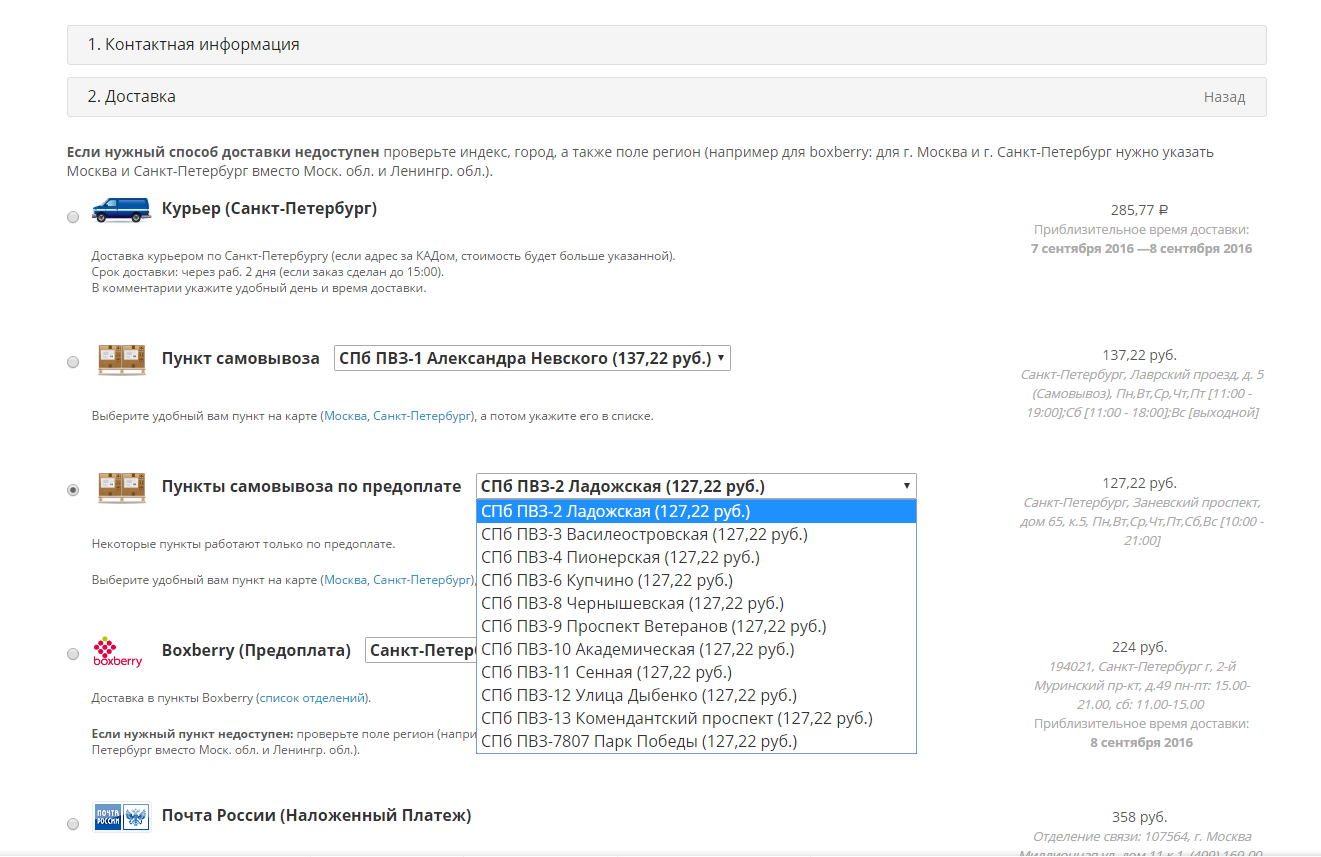Click the blue courier van icon
The image size is (1321, 857).
(121, 210)
